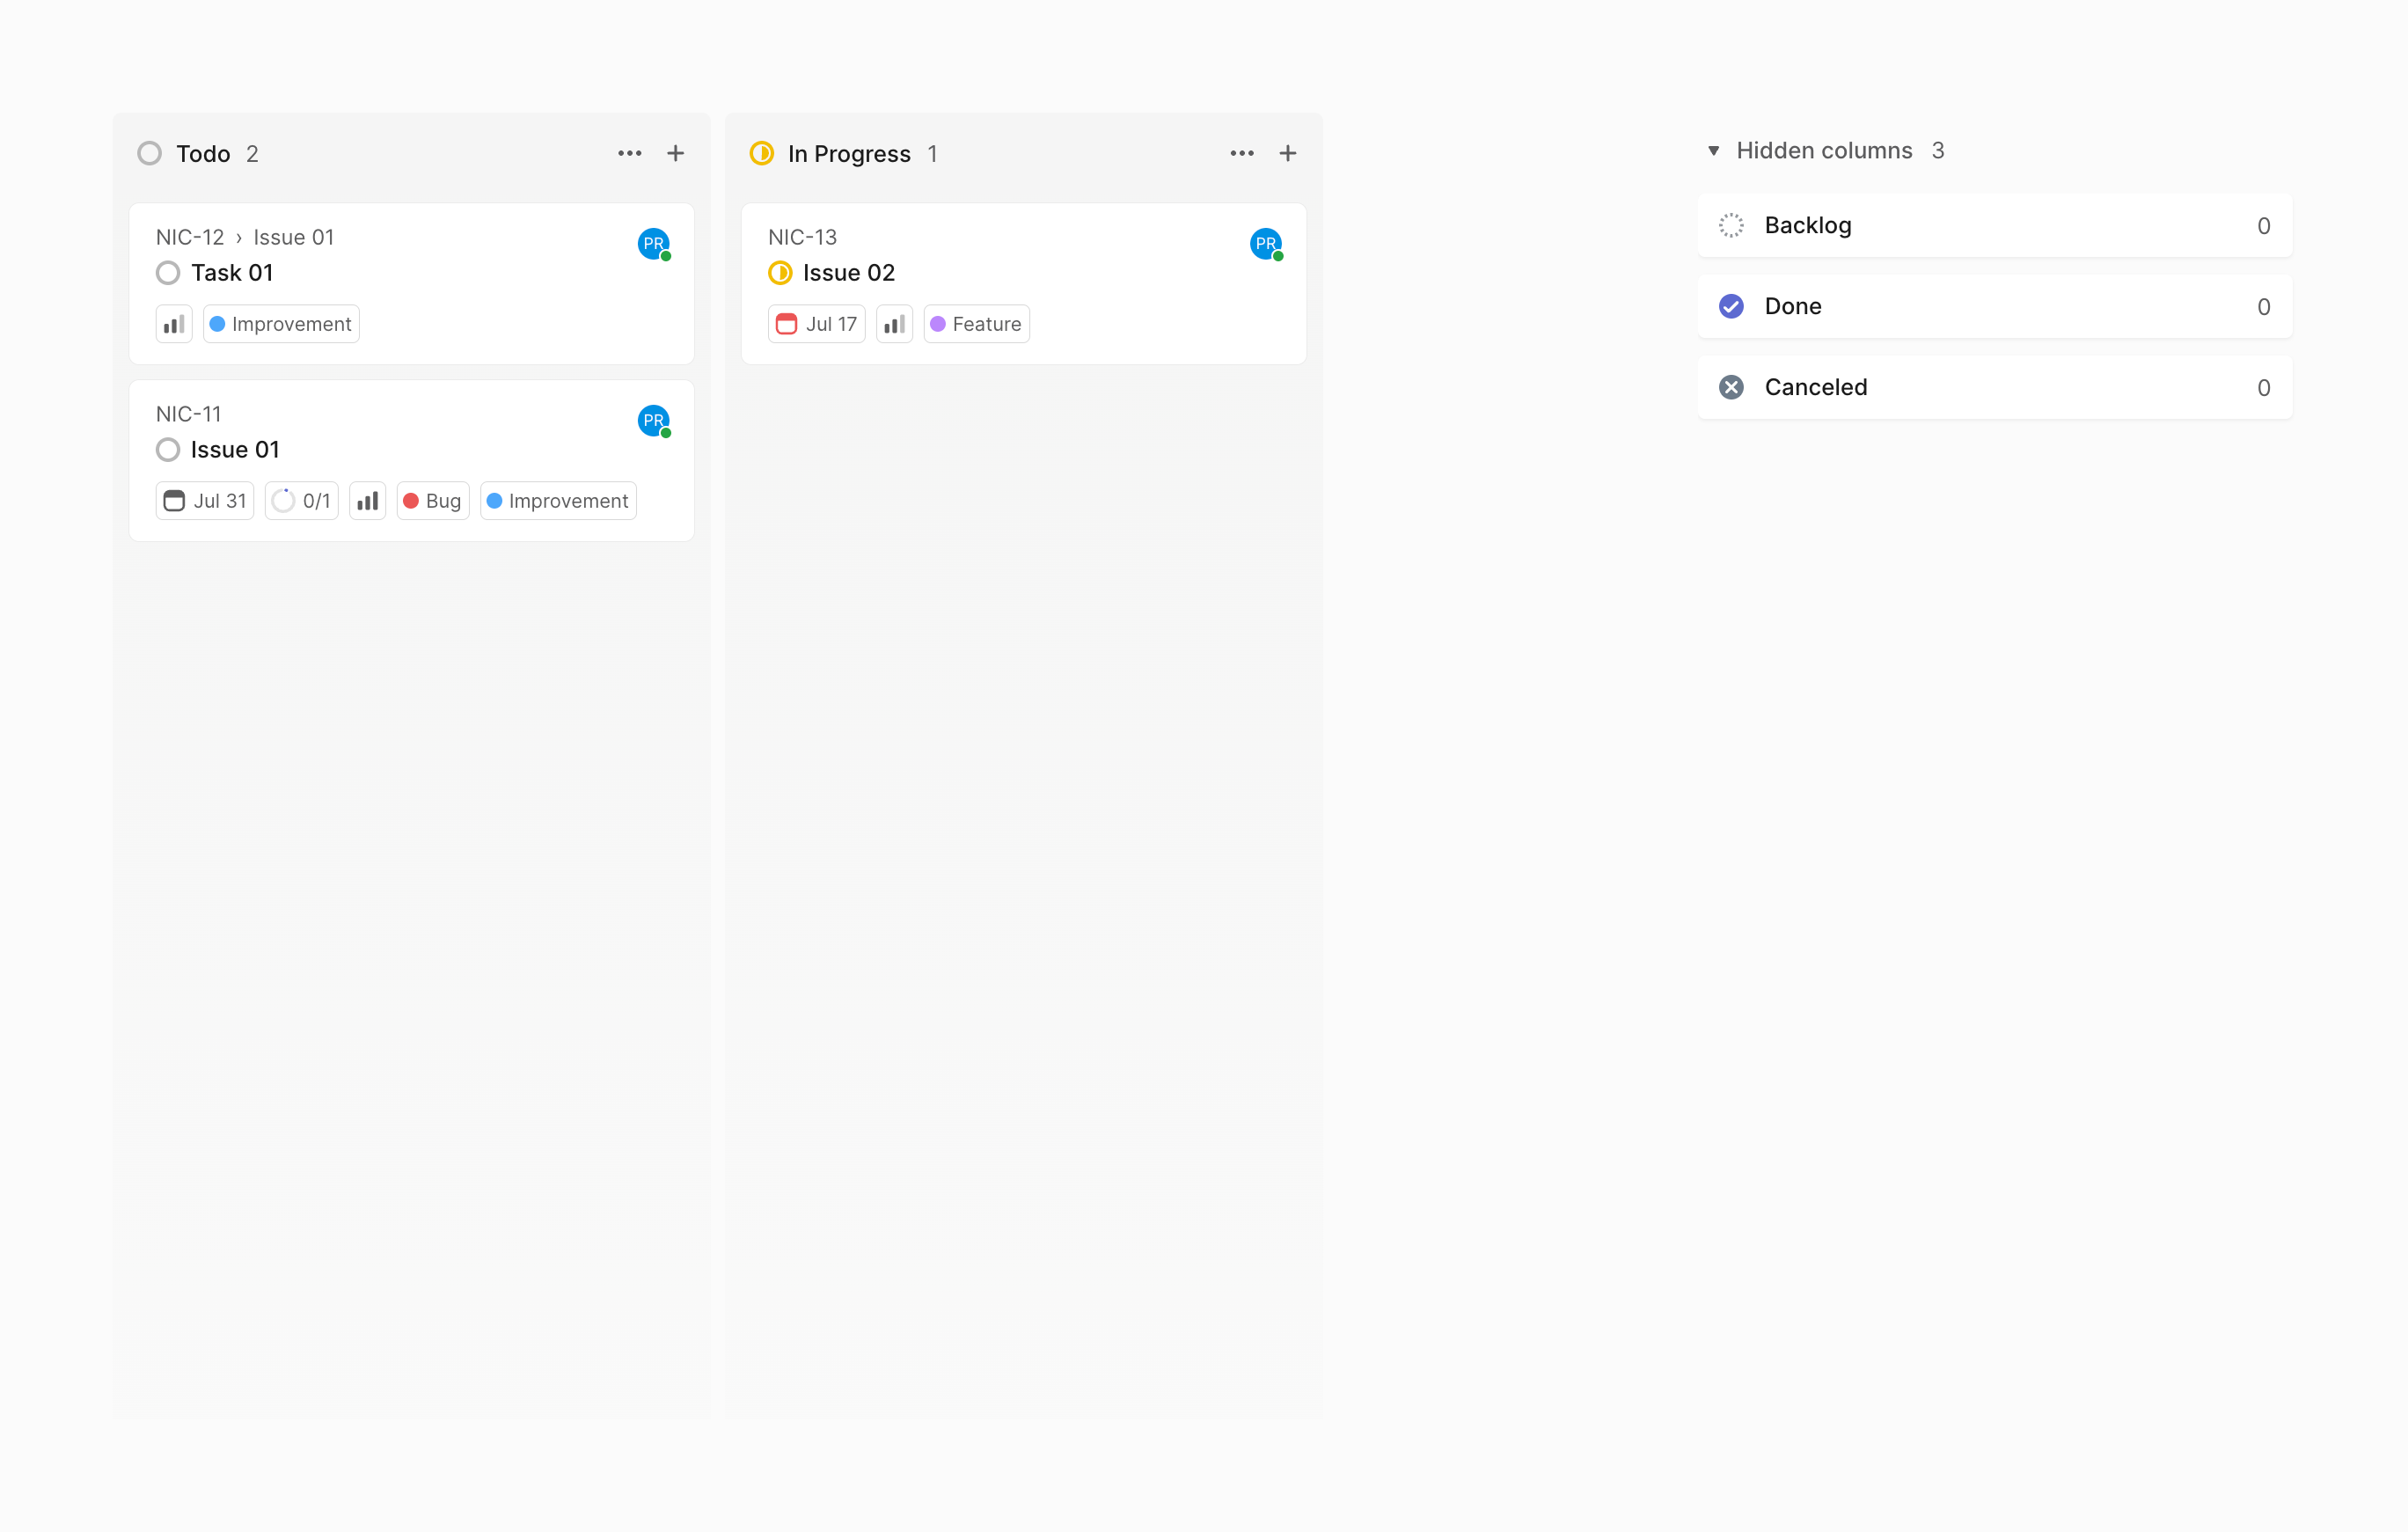Click Jul 17 due date chip
This screenshot has width=2408, height=1532.
[816, 324]
